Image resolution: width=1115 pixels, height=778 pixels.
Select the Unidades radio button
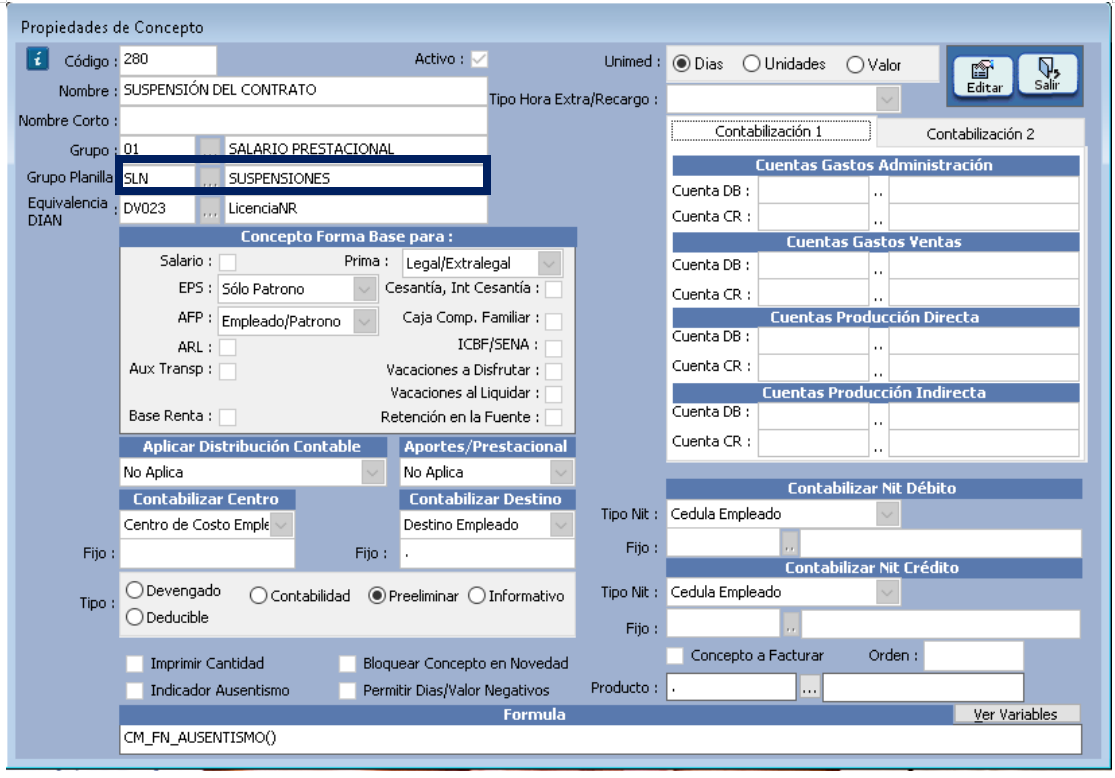(751, 64)
